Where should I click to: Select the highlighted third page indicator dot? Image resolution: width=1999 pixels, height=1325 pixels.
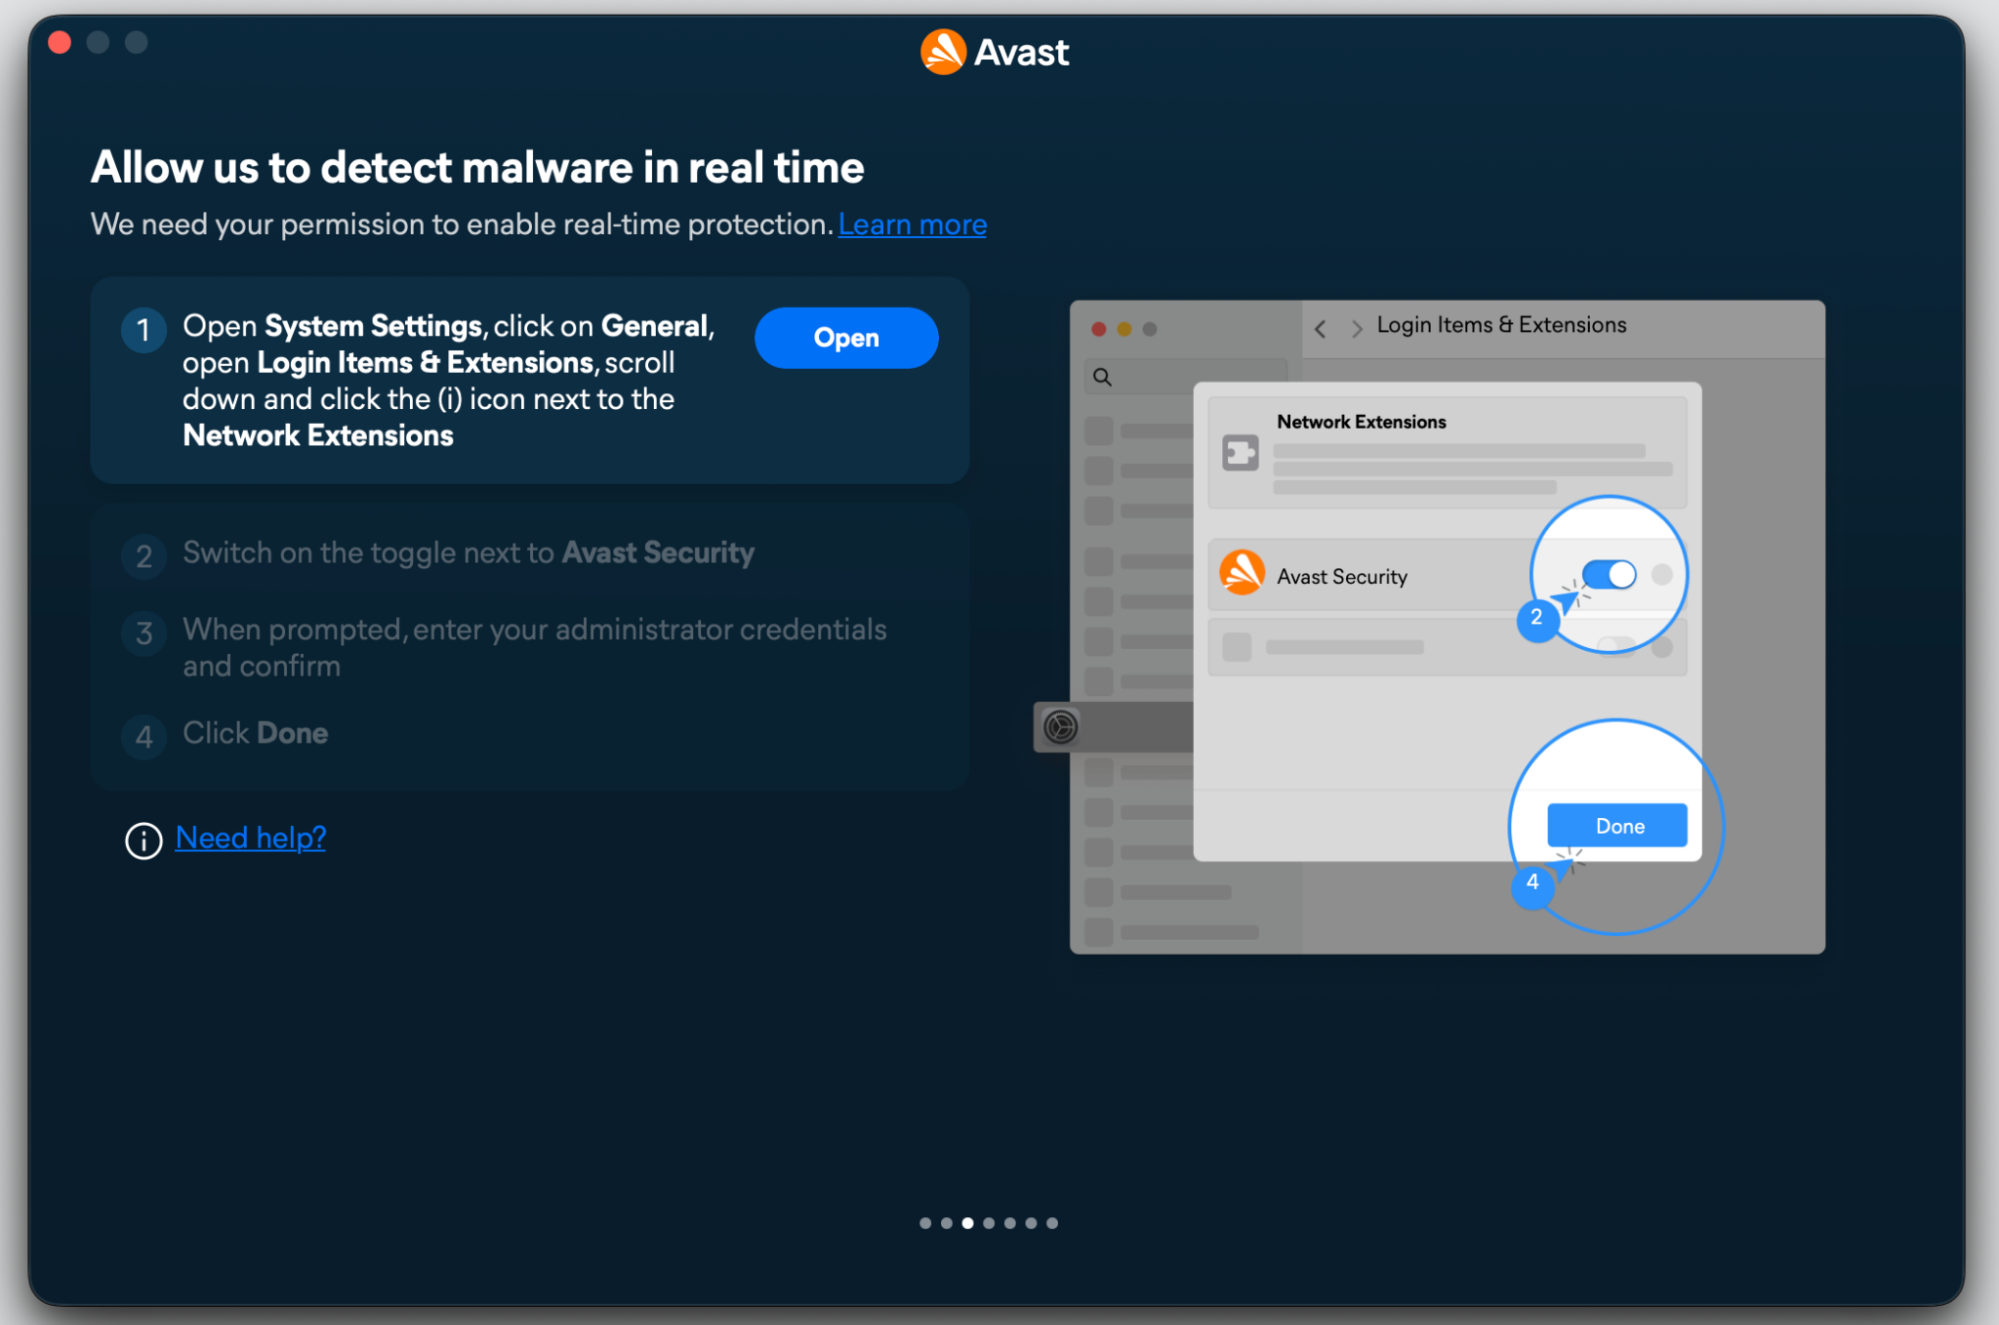(x=967, y=1223)
